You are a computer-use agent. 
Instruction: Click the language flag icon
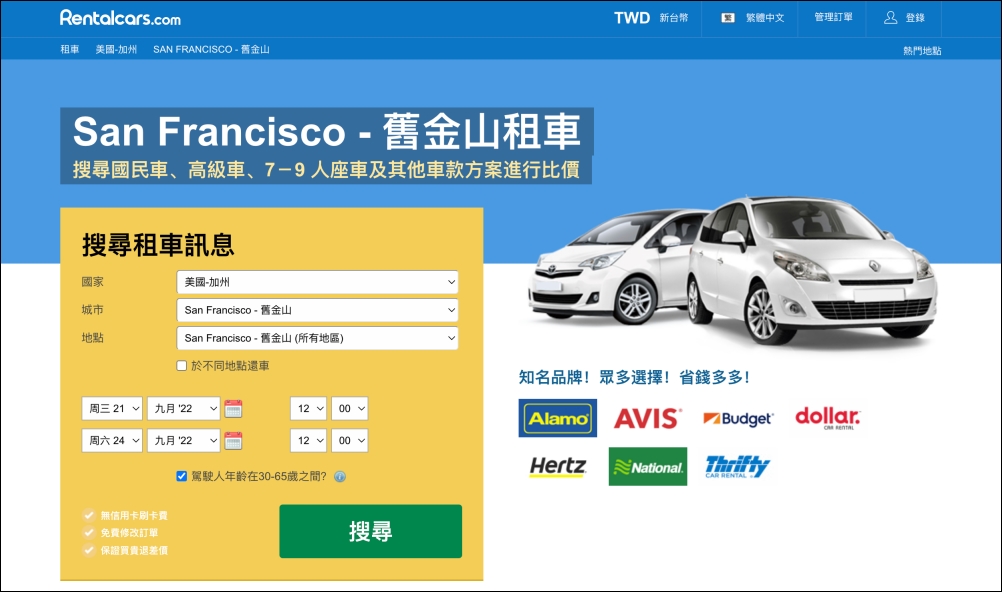(x=728, y=18)
